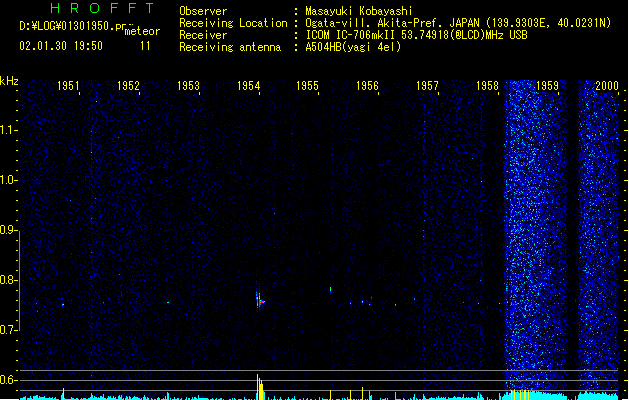The image size is (629, 400).
Task: Click the 1953 time axis label
Action: click(x=188, y=86)
